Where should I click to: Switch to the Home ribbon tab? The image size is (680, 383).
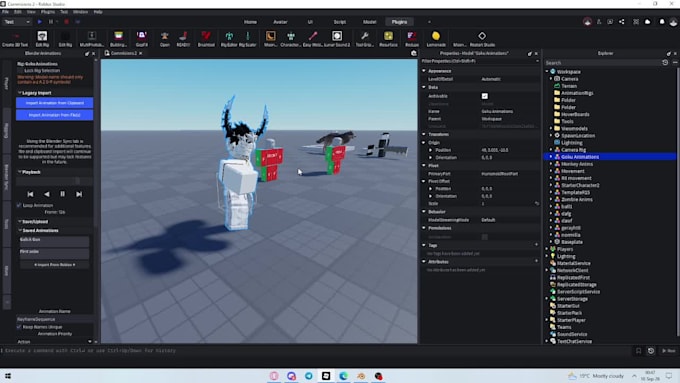[x=250, y=22]
